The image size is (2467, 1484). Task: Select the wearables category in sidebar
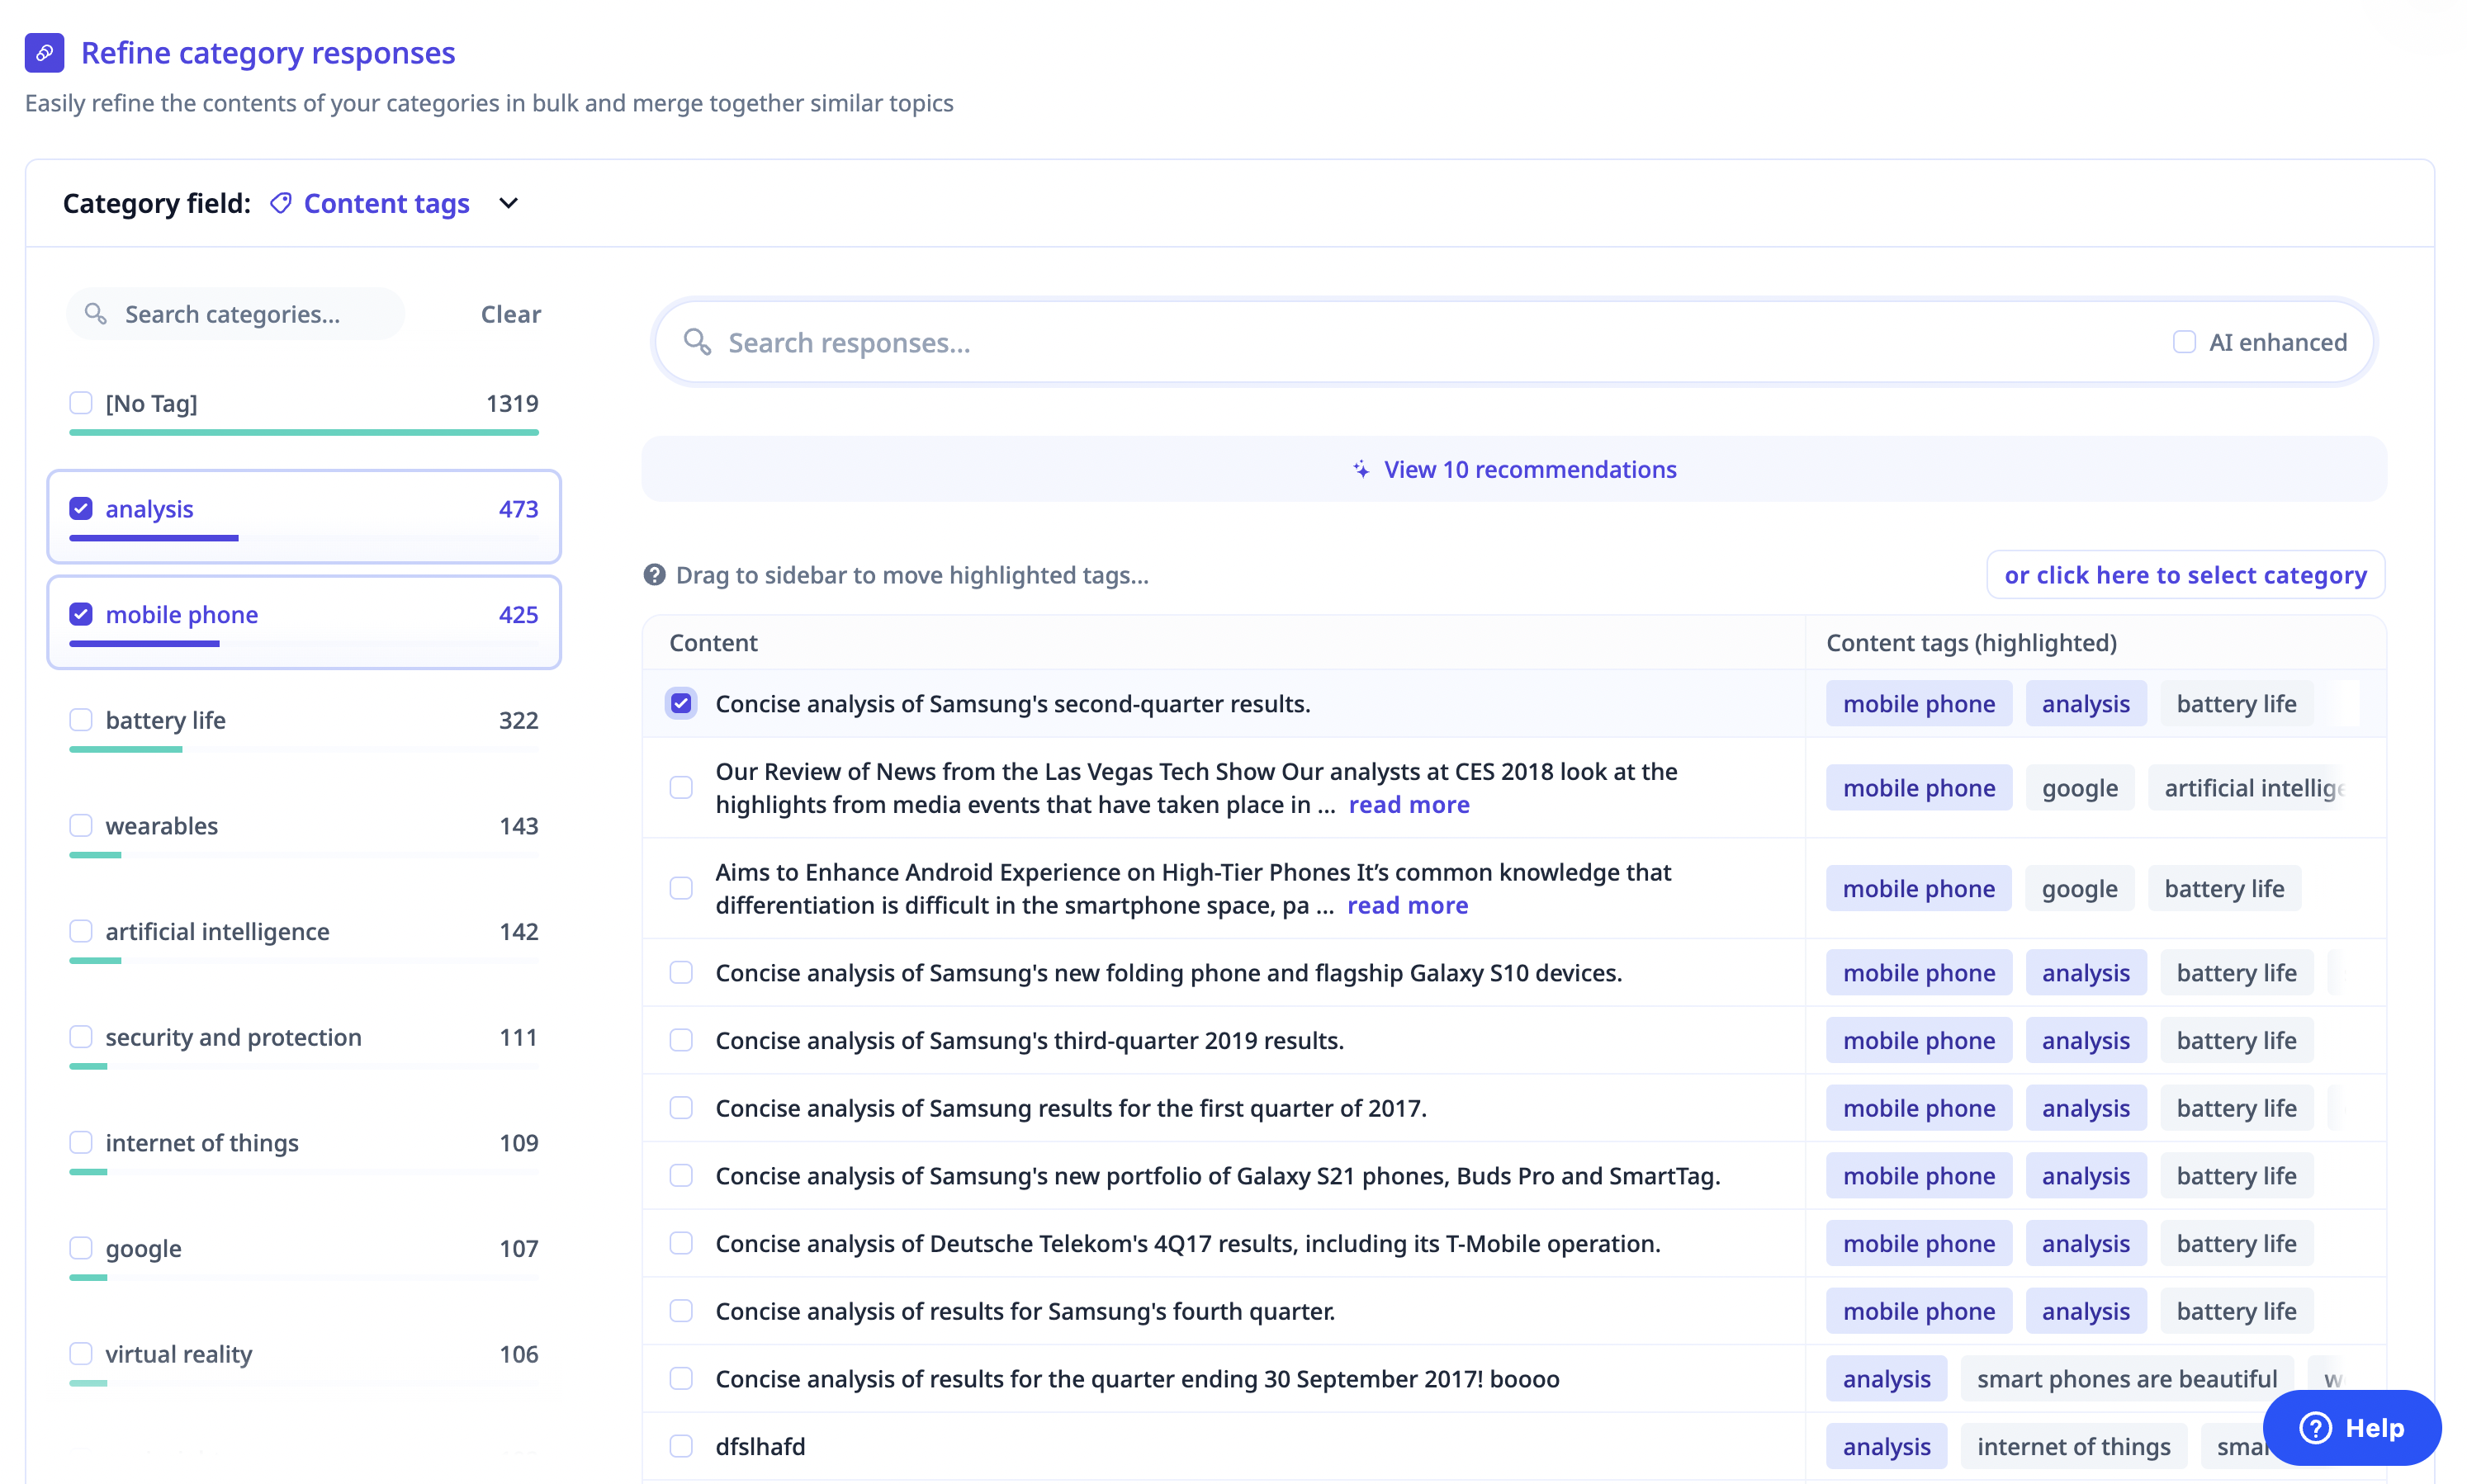coord(161,826)
